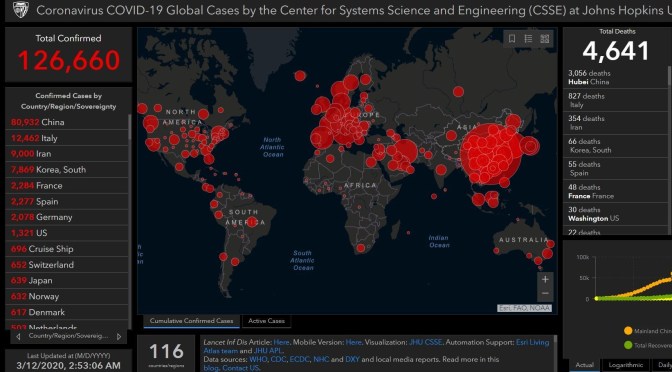Zoom in on the map with plus
The image size is (672, 372).
click(x=545, y=279)
